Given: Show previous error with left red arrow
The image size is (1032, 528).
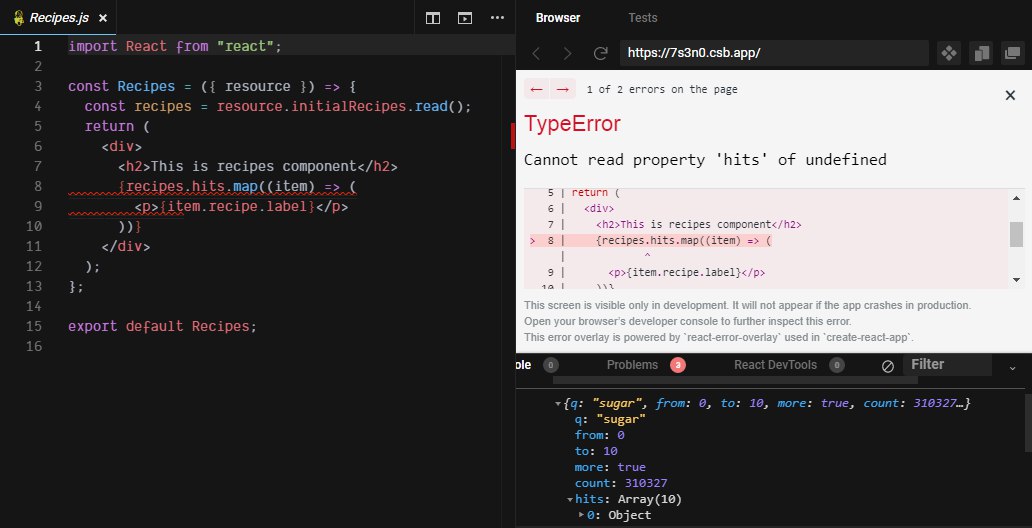Looking at the screenshot, I should [x=536, y=89].
